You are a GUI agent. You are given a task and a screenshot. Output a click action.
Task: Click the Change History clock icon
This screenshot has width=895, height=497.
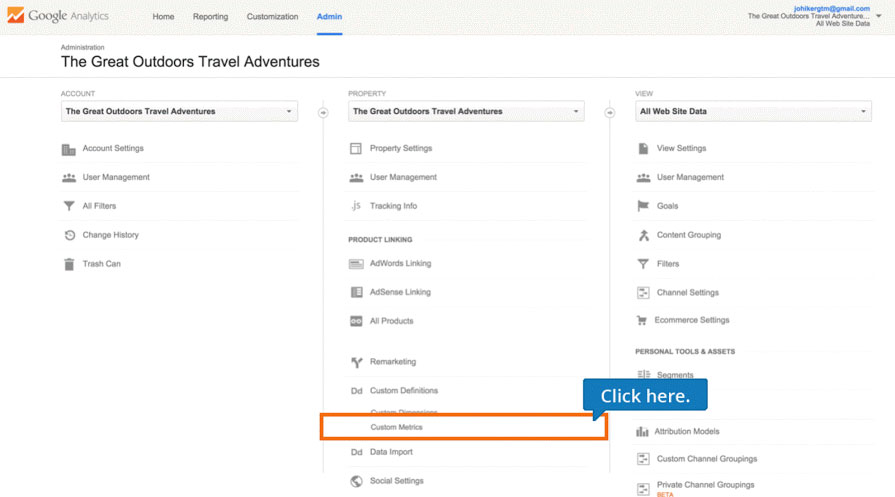tap(69, 235)
